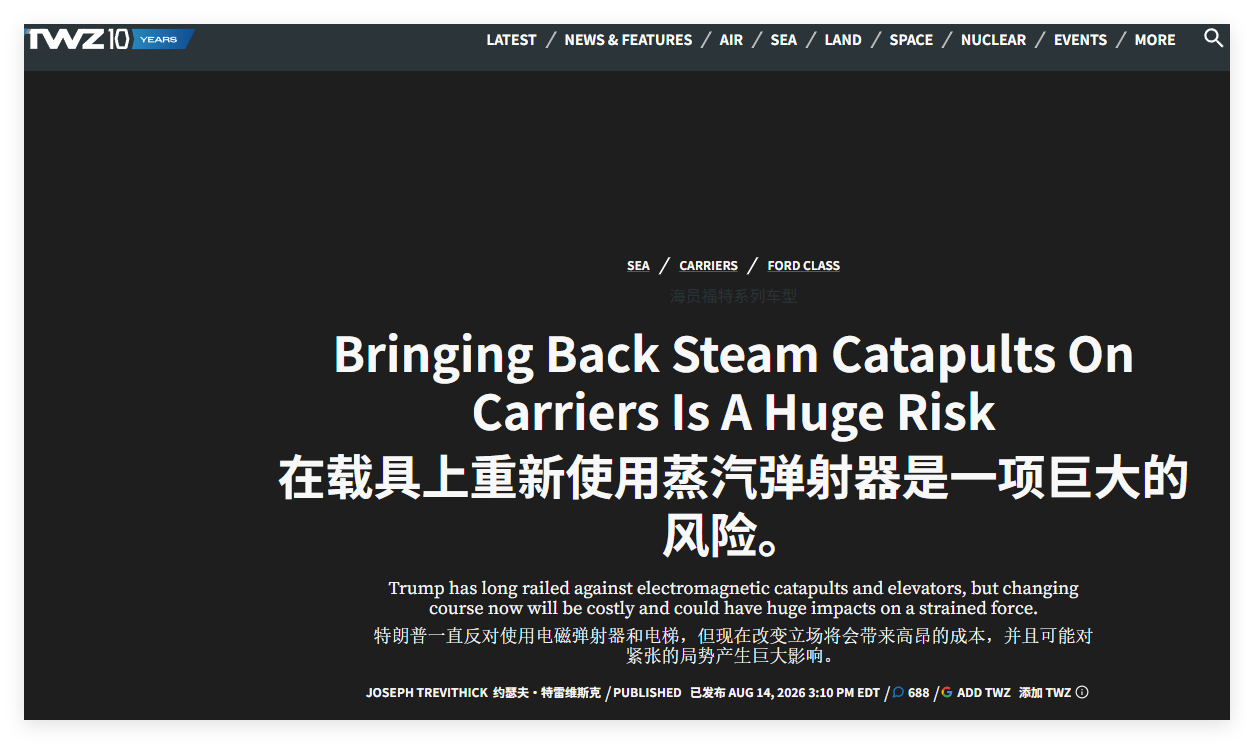Click the Chinese headline 在载具上重新使用蒸汽弹射器
Image resolution: width=1254 pixels, height=744 pixels.
click(733, 508)
